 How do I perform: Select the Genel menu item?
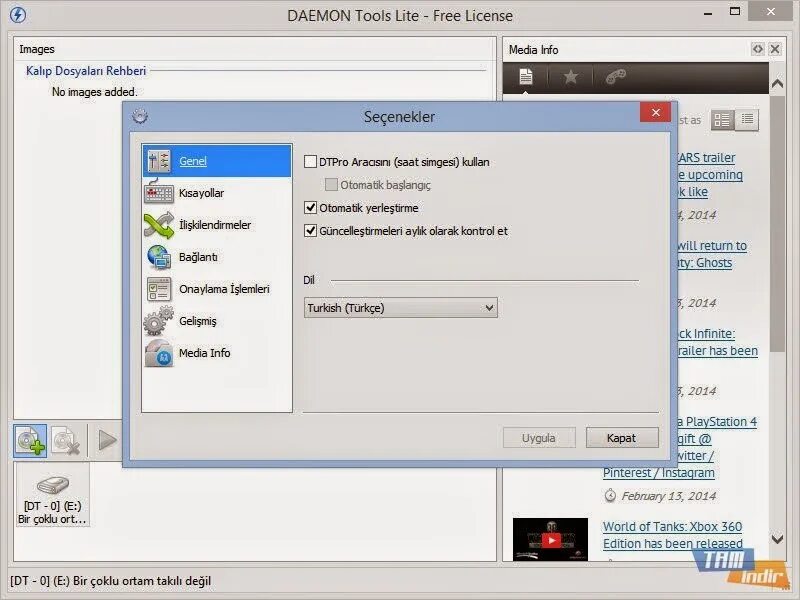click(x=217, y=161)
